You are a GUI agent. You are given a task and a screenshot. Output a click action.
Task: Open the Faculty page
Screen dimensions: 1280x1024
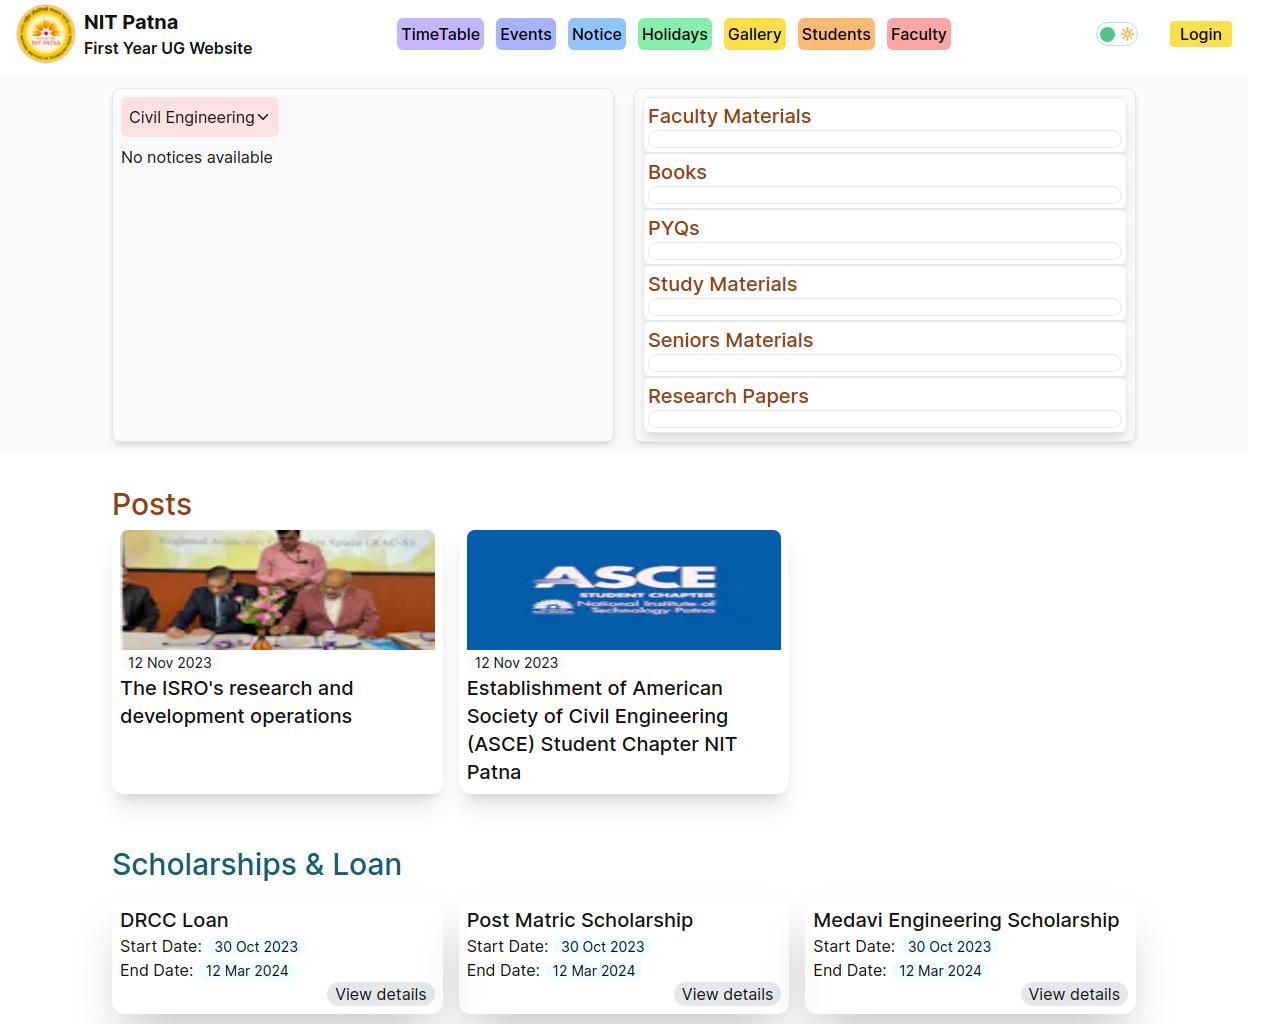tap(919, 34)
